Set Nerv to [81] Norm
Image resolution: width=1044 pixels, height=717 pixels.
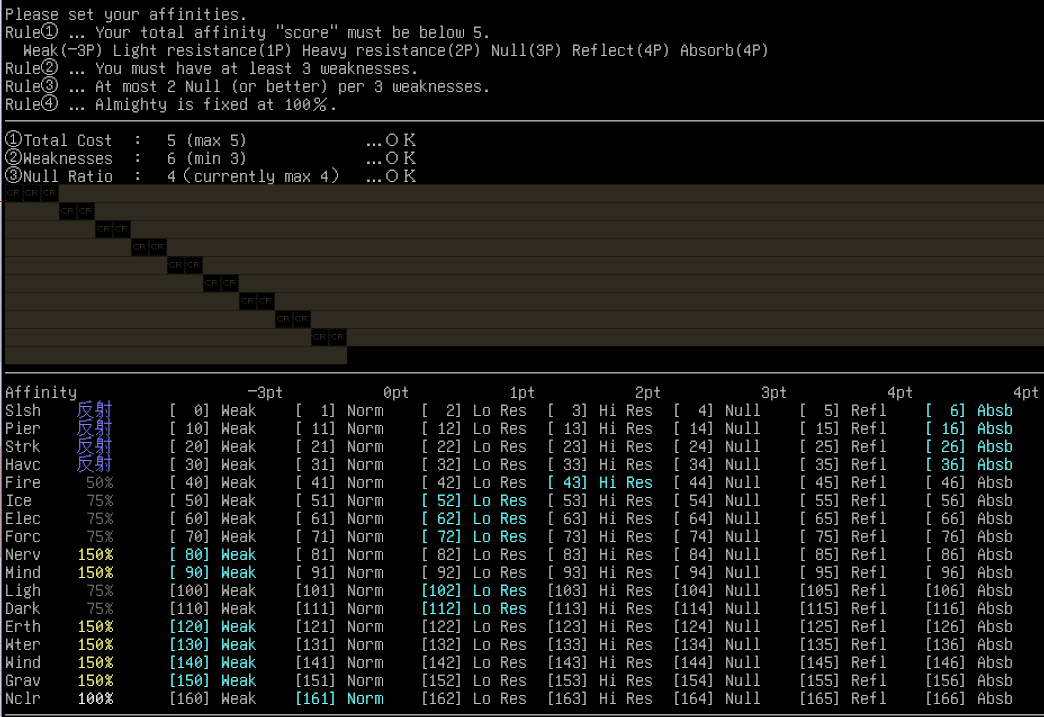click(x=339, y=555)
